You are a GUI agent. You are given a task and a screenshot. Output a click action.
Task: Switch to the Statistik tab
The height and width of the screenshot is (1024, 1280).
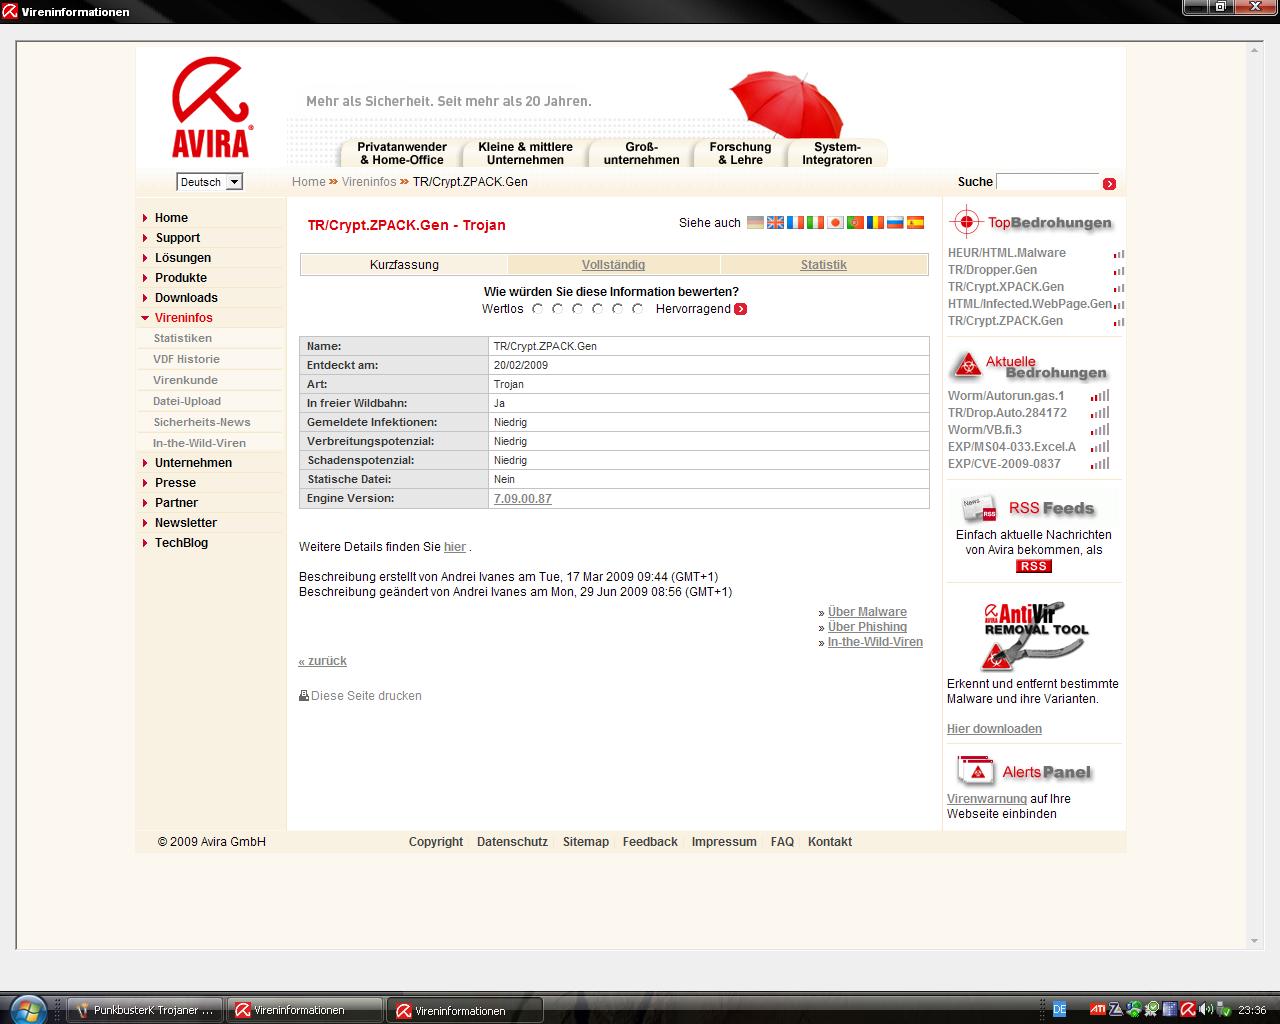823,265
